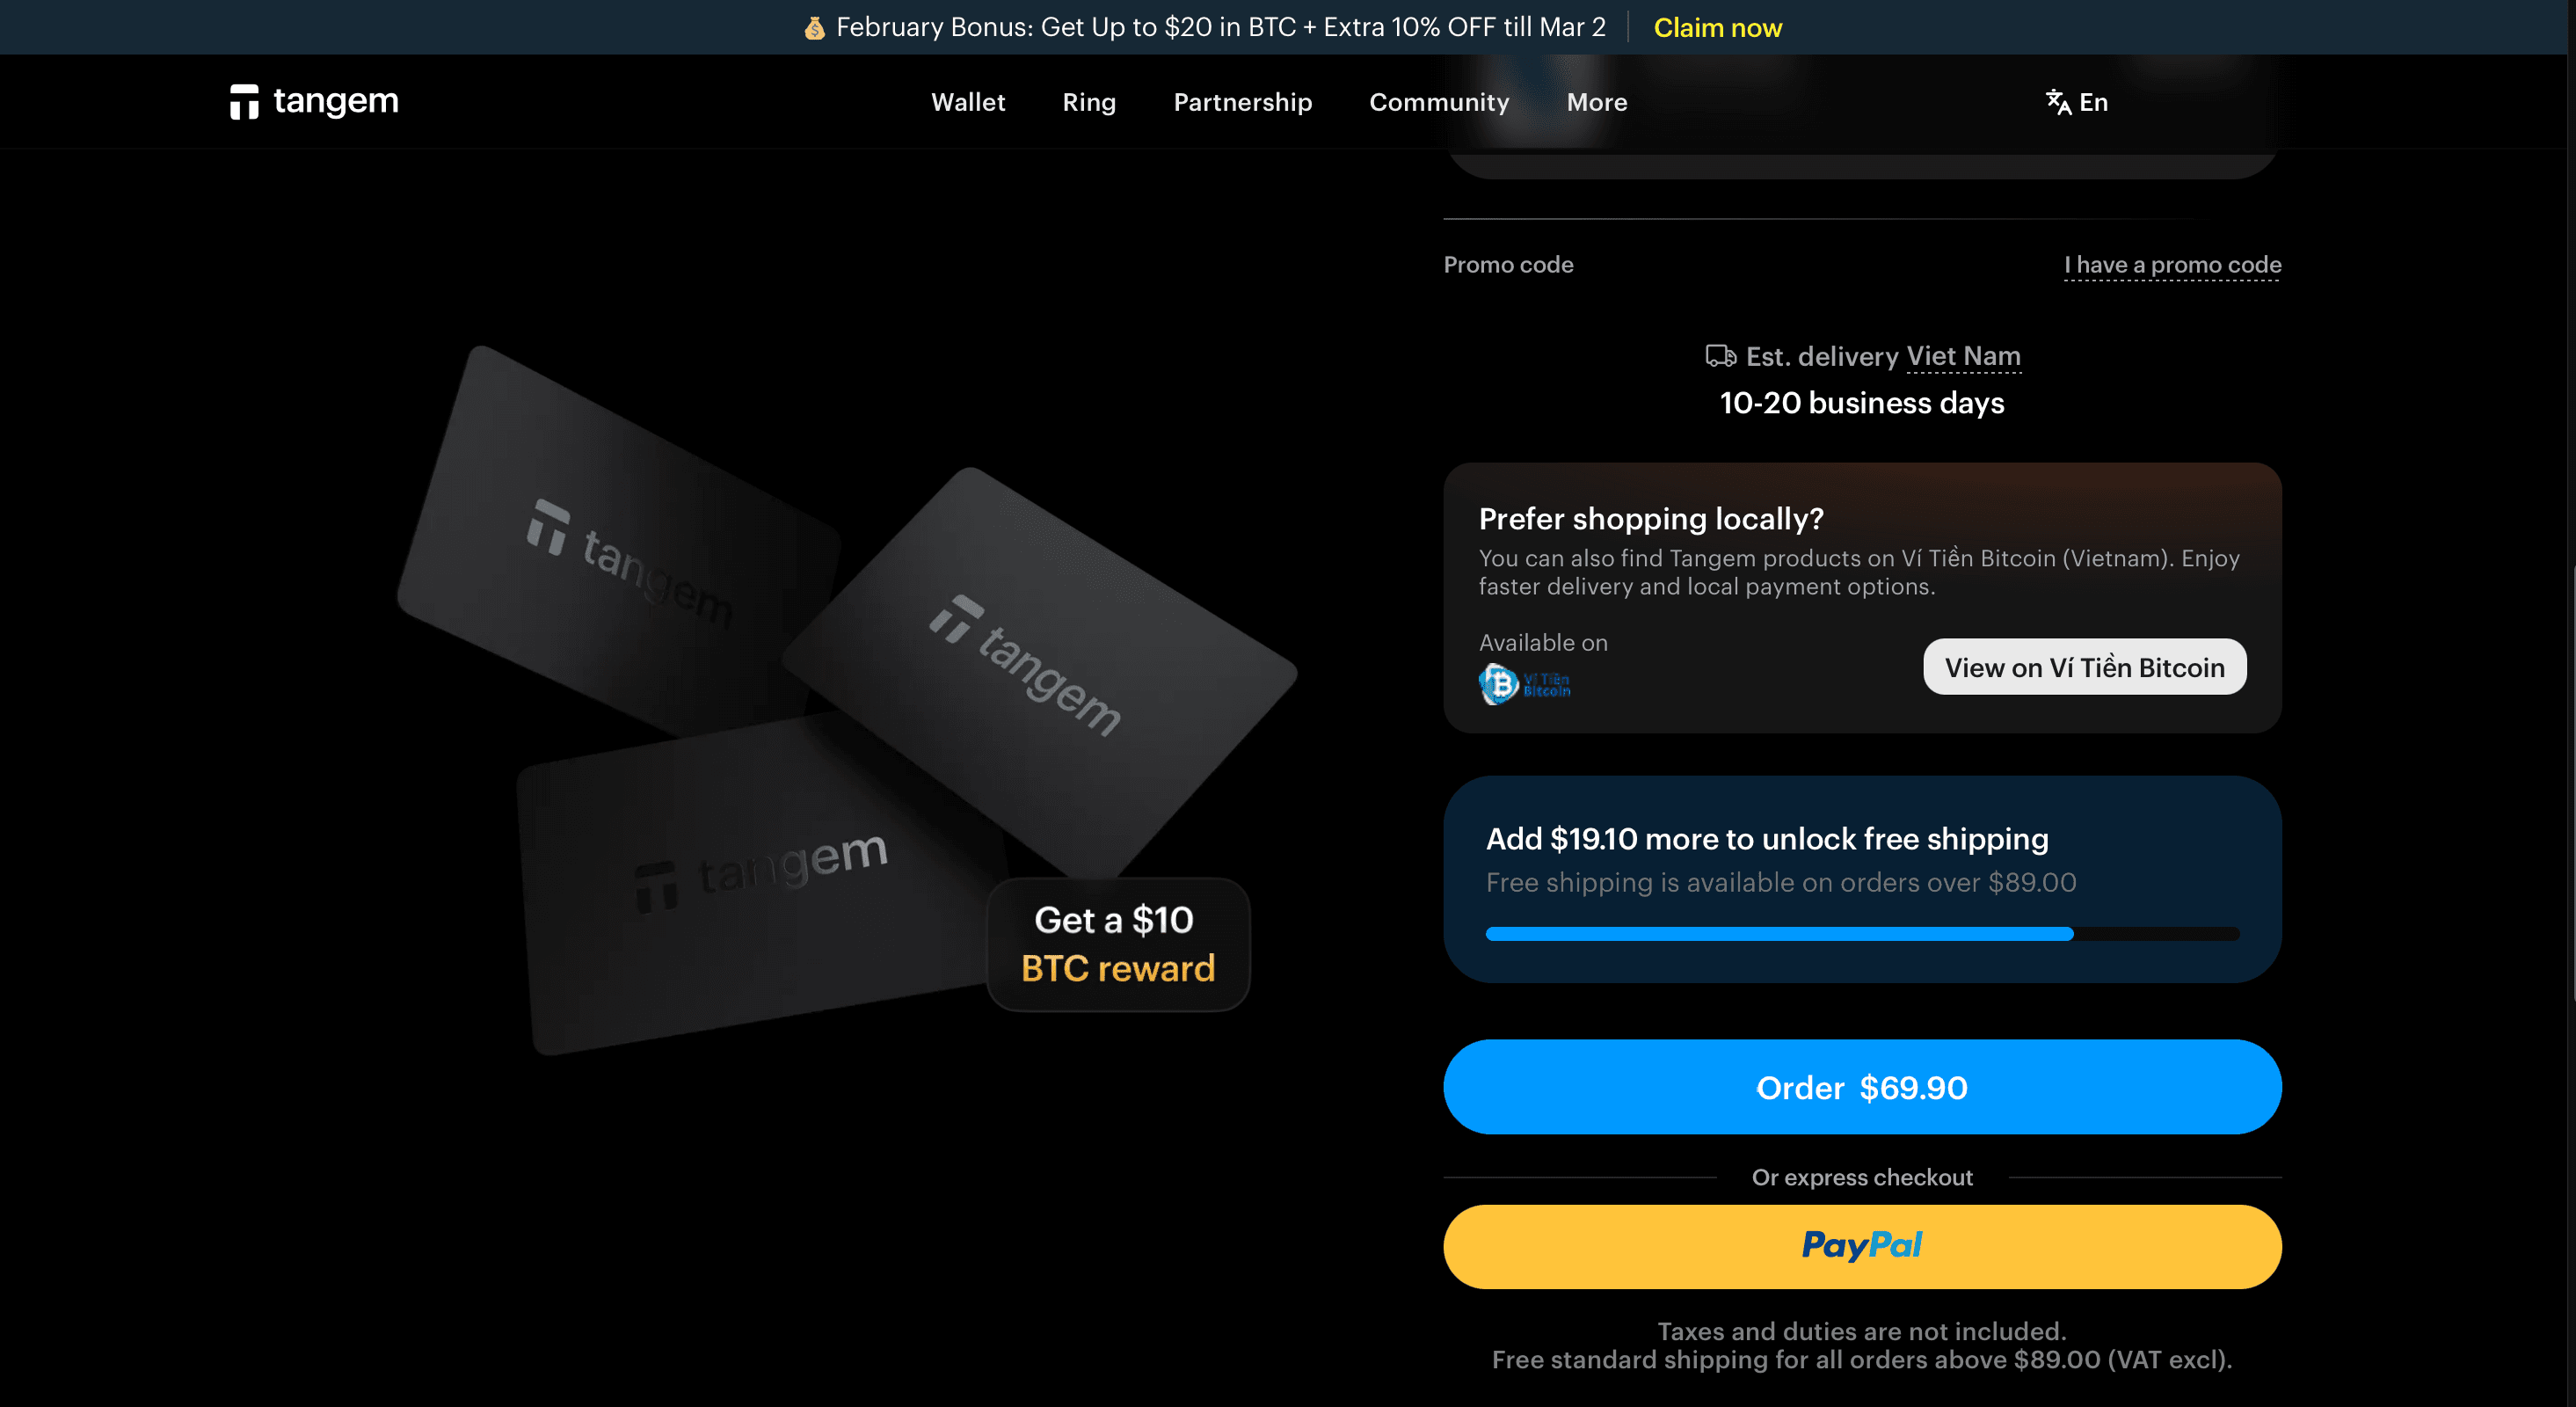Expand the Community dropdown menu

tap(1439, 102)
